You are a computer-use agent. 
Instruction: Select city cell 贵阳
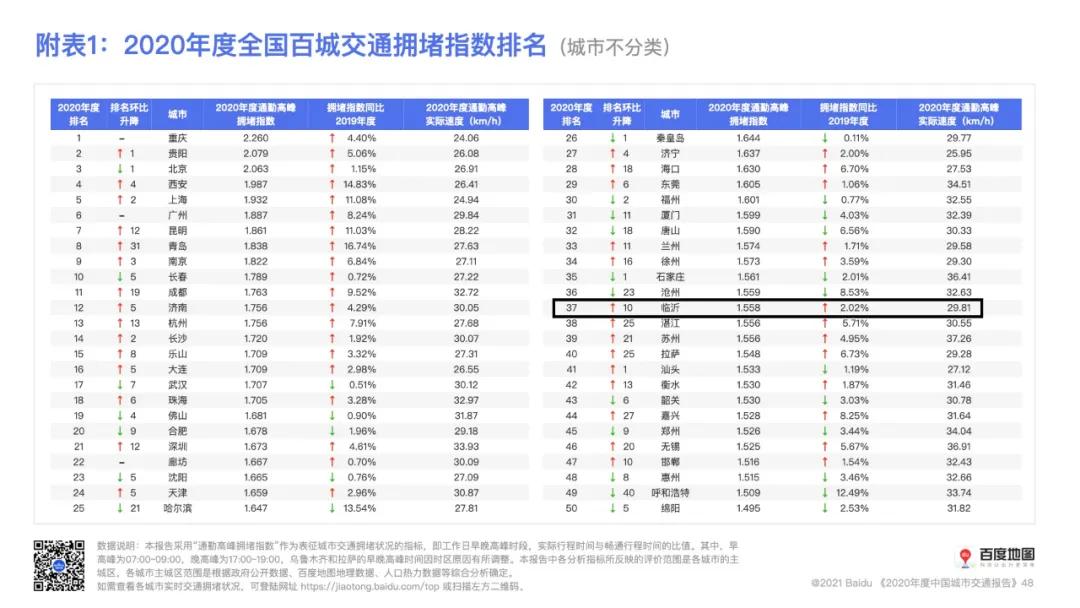coord(178,154)
